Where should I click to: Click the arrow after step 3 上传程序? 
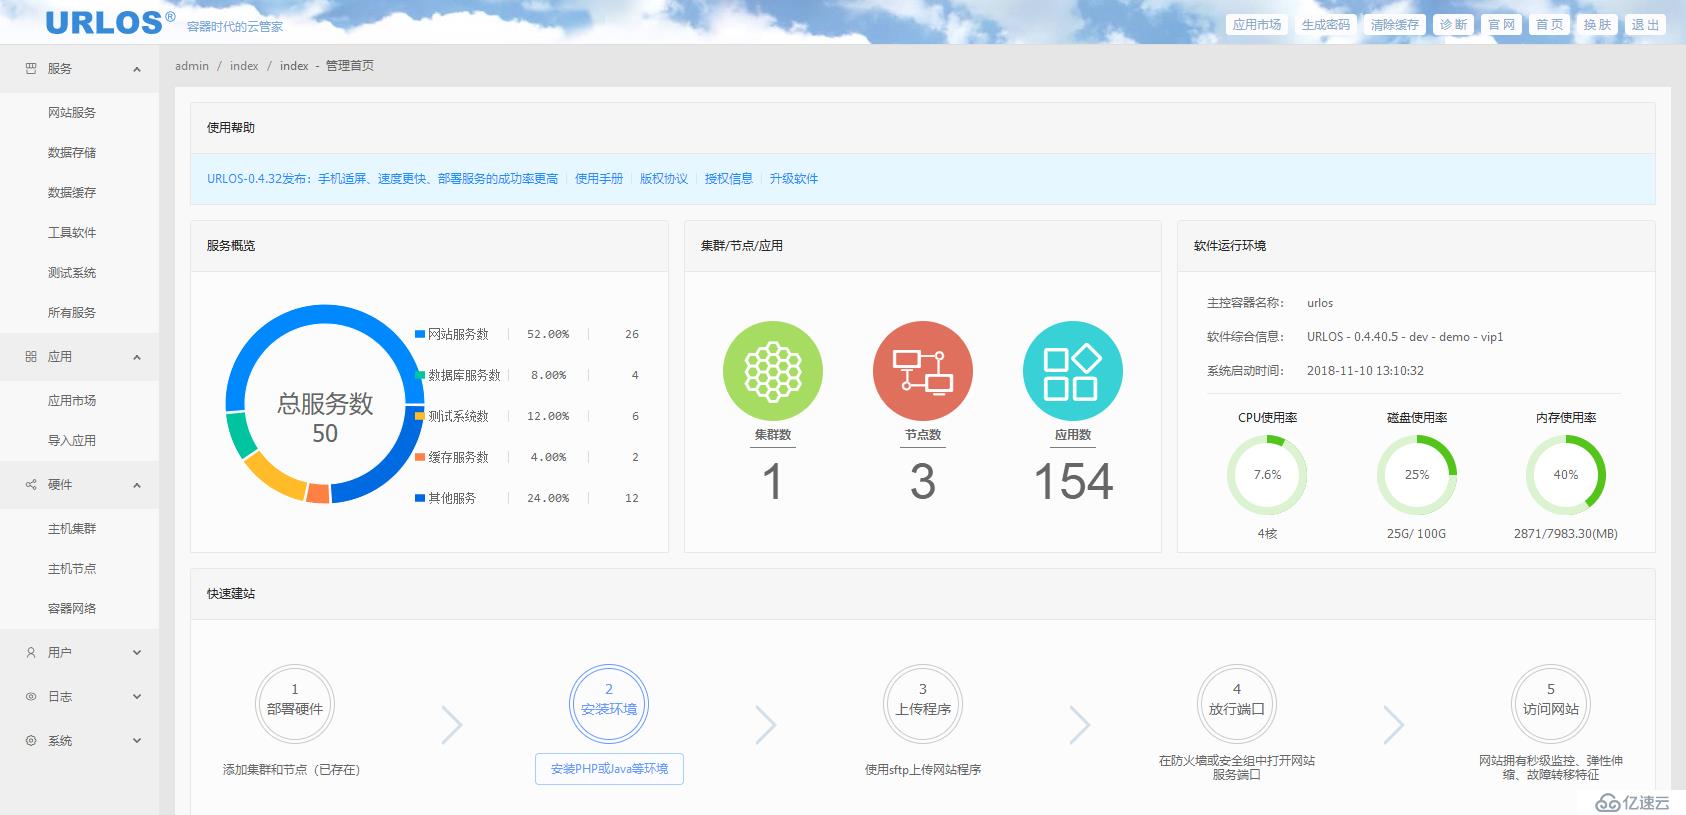pyautogui.click(x=1080, y=725)
